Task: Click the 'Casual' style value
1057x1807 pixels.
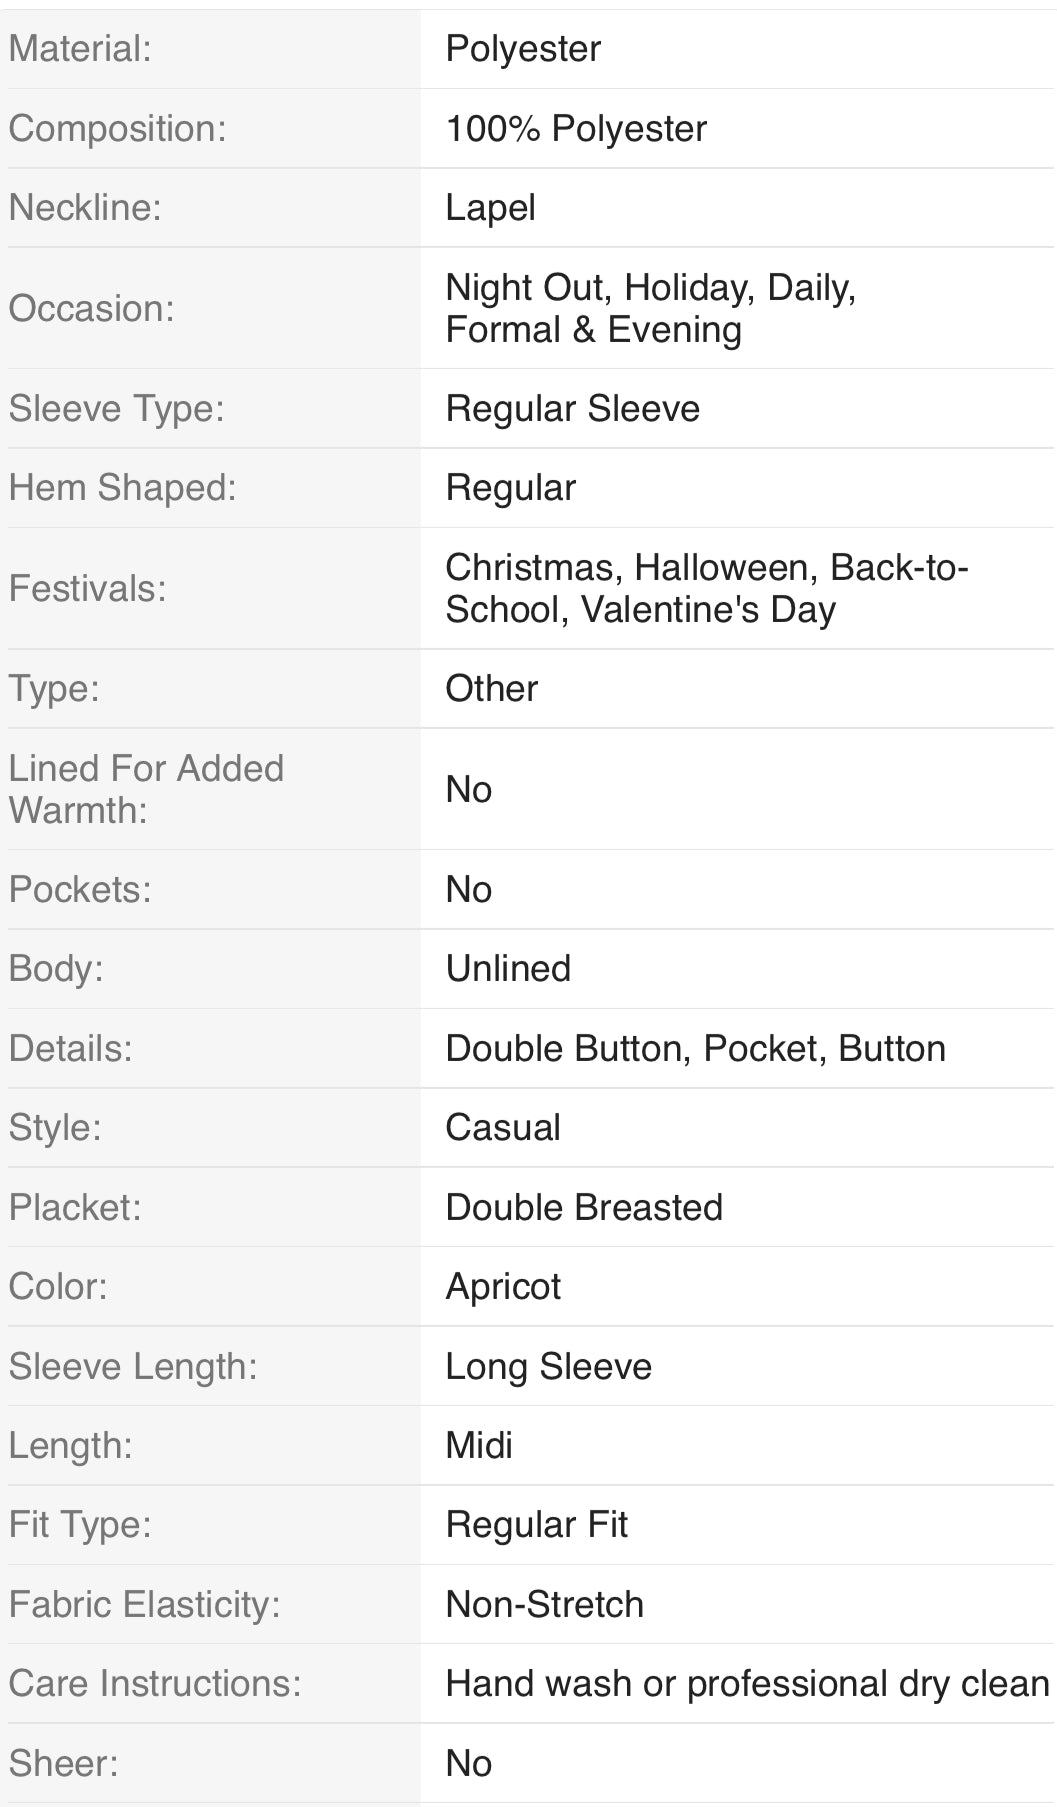Action: click(x=503, y=1128)
